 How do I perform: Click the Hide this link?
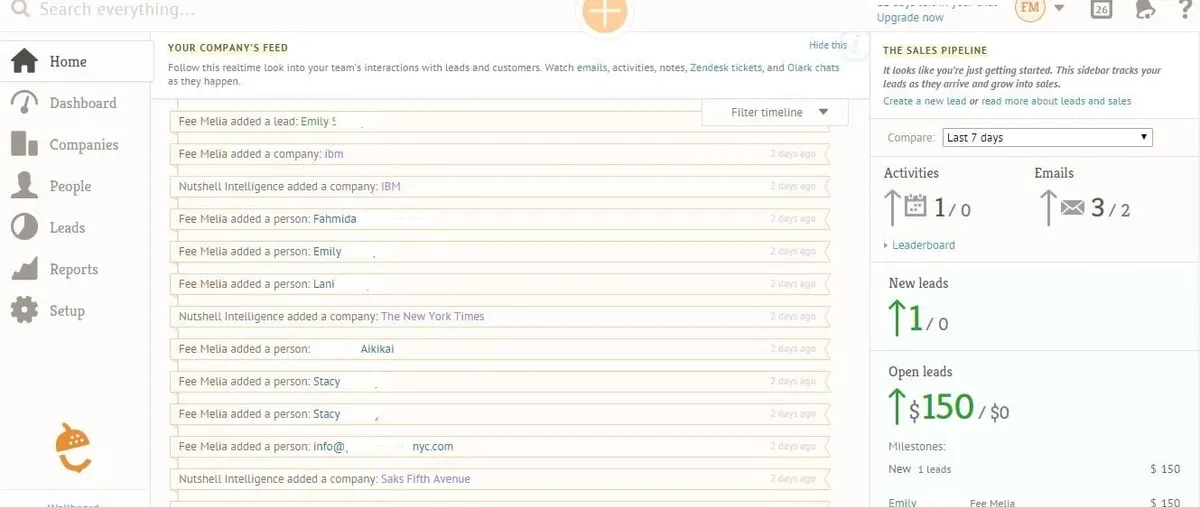coord(828,45)
